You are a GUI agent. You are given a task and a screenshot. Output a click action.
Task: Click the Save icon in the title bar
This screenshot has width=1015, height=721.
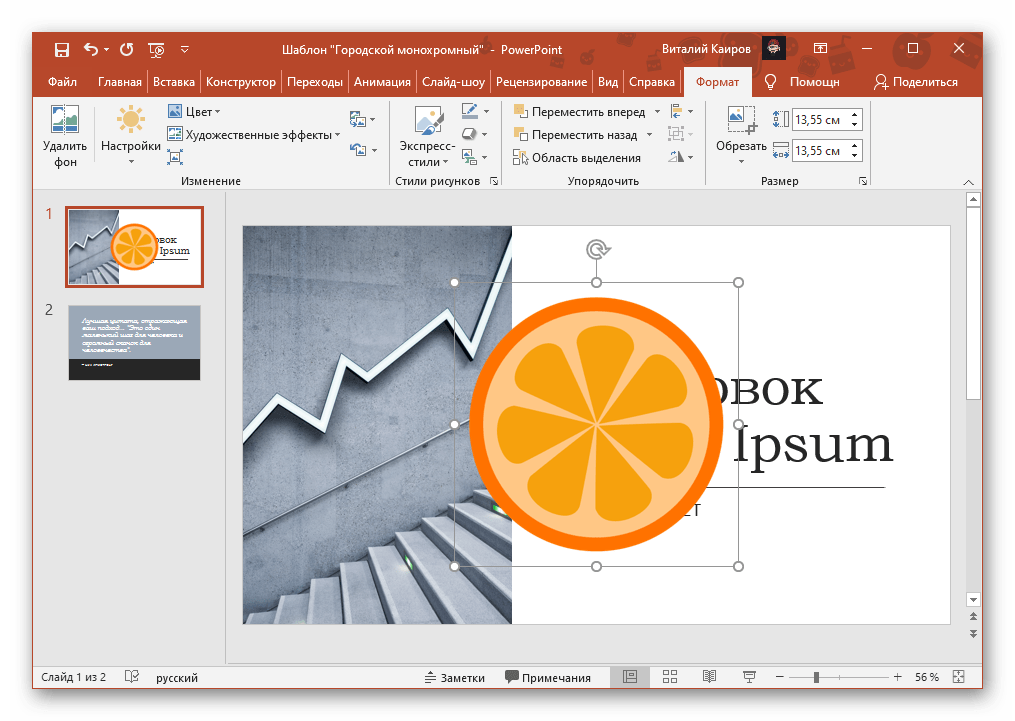[x=62, y=49]
